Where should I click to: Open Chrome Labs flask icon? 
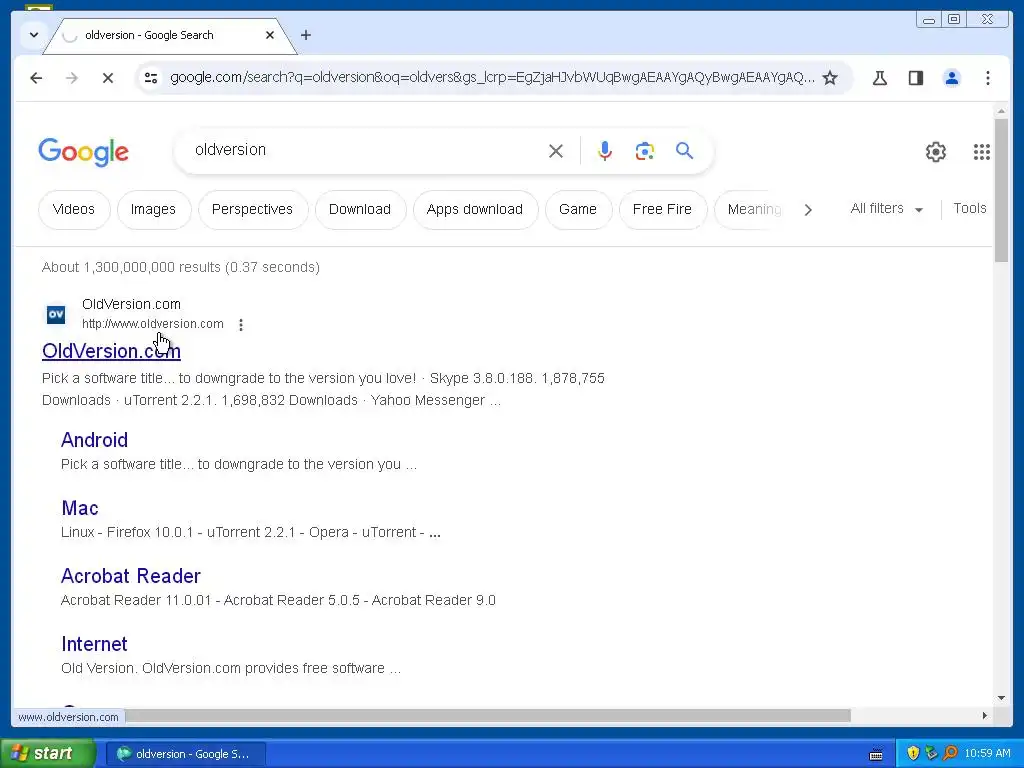click(880, 78)
